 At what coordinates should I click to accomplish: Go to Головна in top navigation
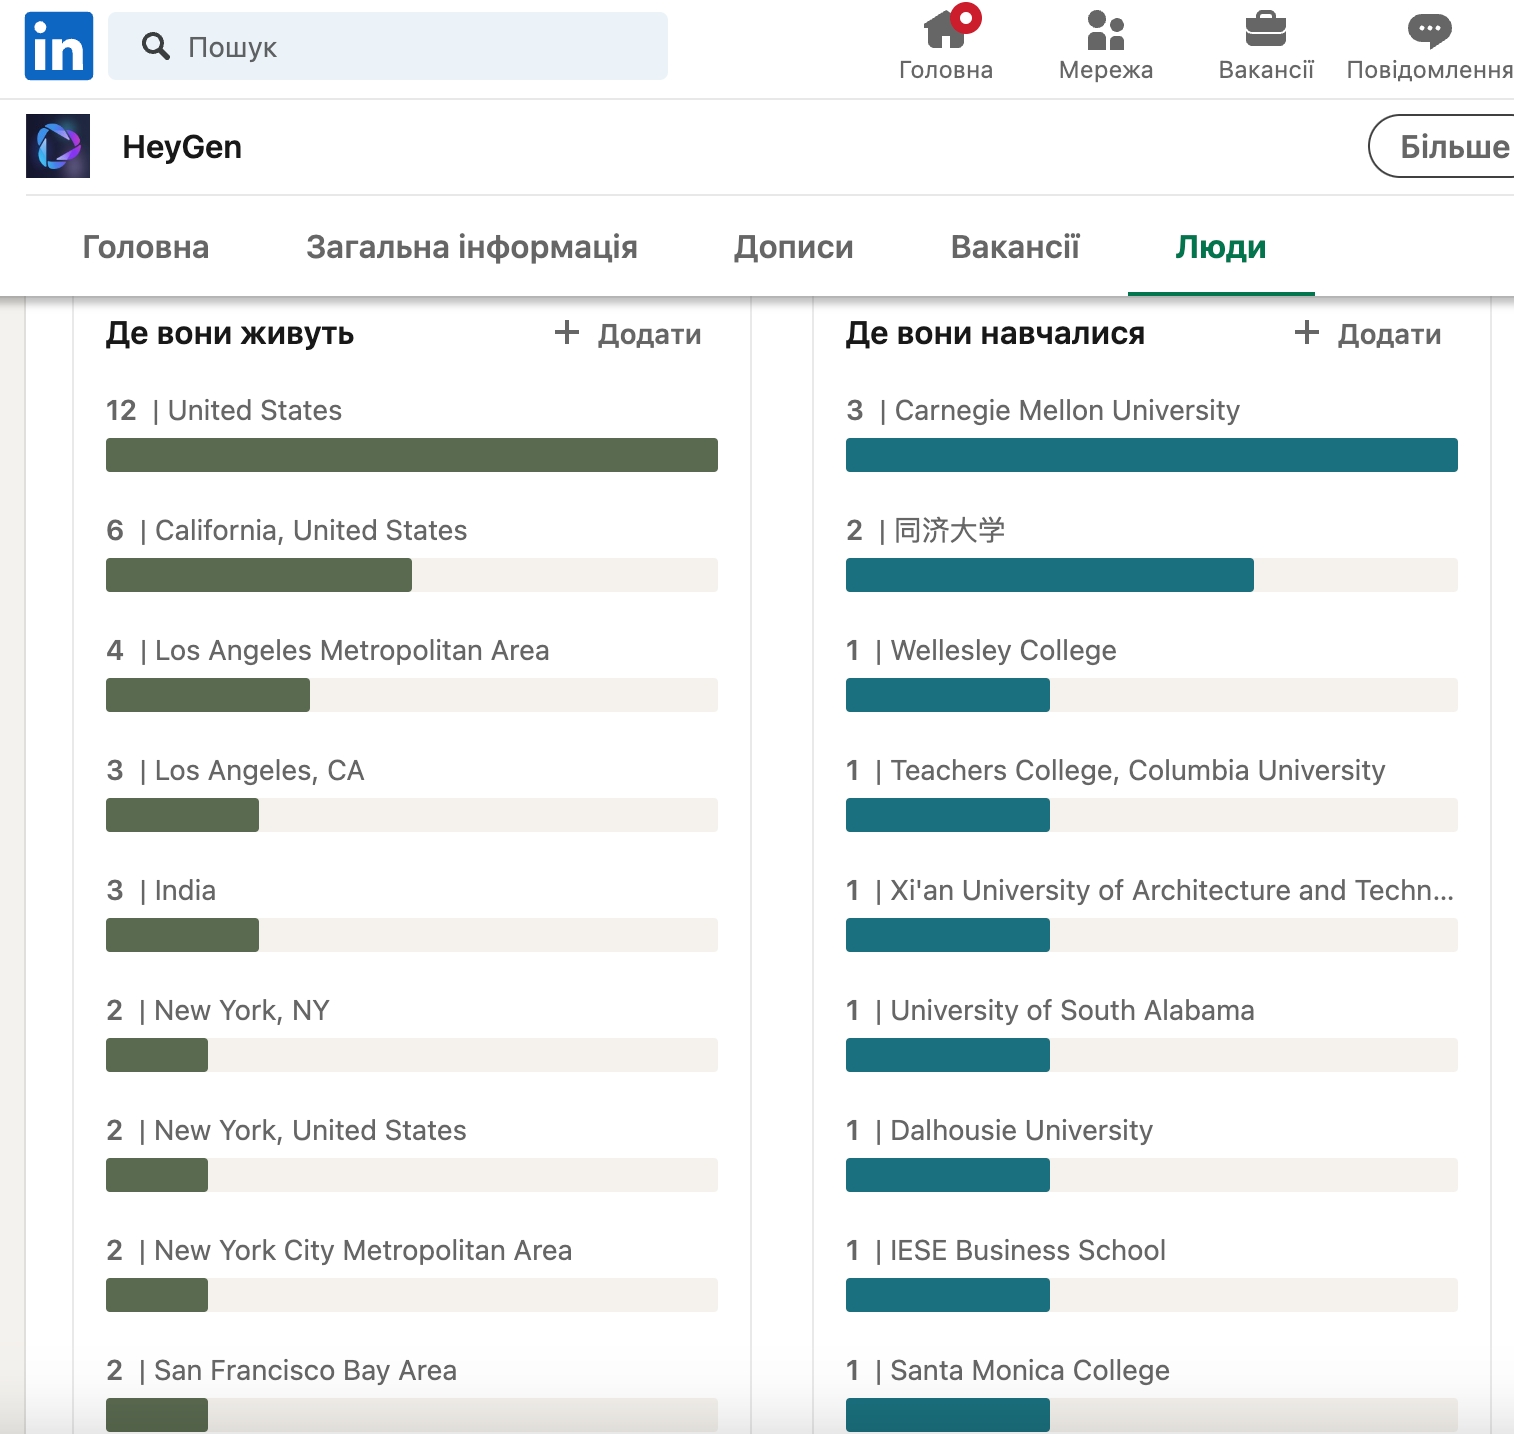(x=946, y=45)
